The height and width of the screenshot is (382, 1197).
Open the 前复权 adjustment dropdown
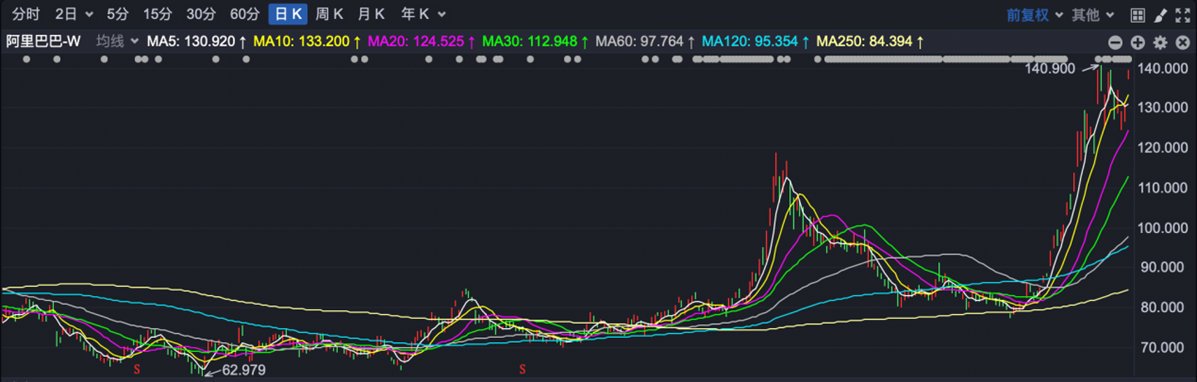1034,15
